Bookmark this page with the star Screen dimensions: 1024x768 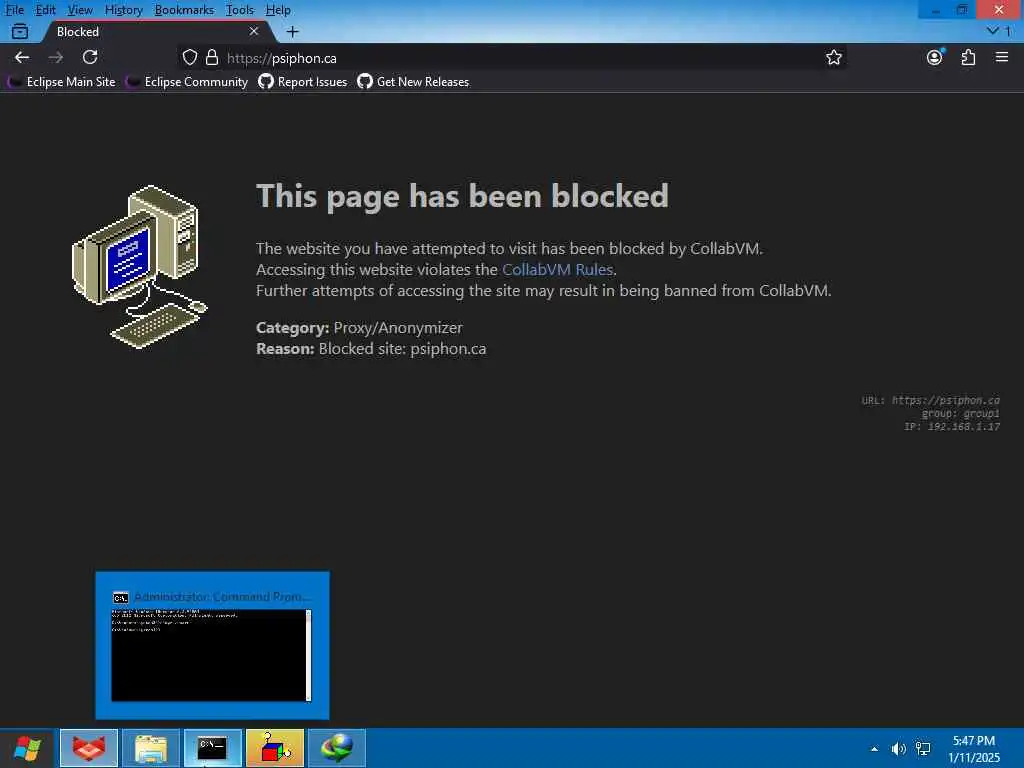click(x=833, y=57)
